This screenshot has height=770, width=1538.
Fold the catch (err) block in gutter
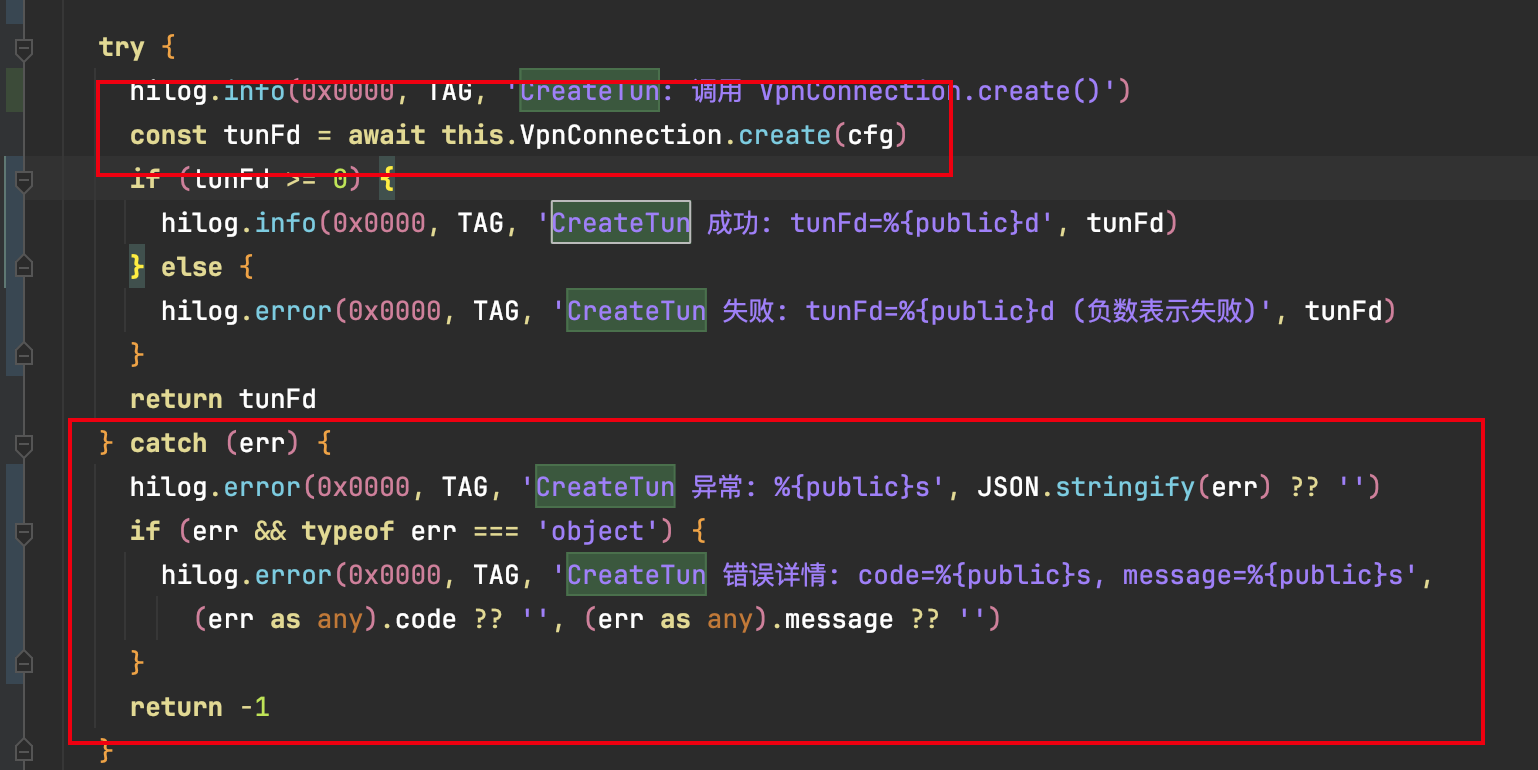click(24, 443)
